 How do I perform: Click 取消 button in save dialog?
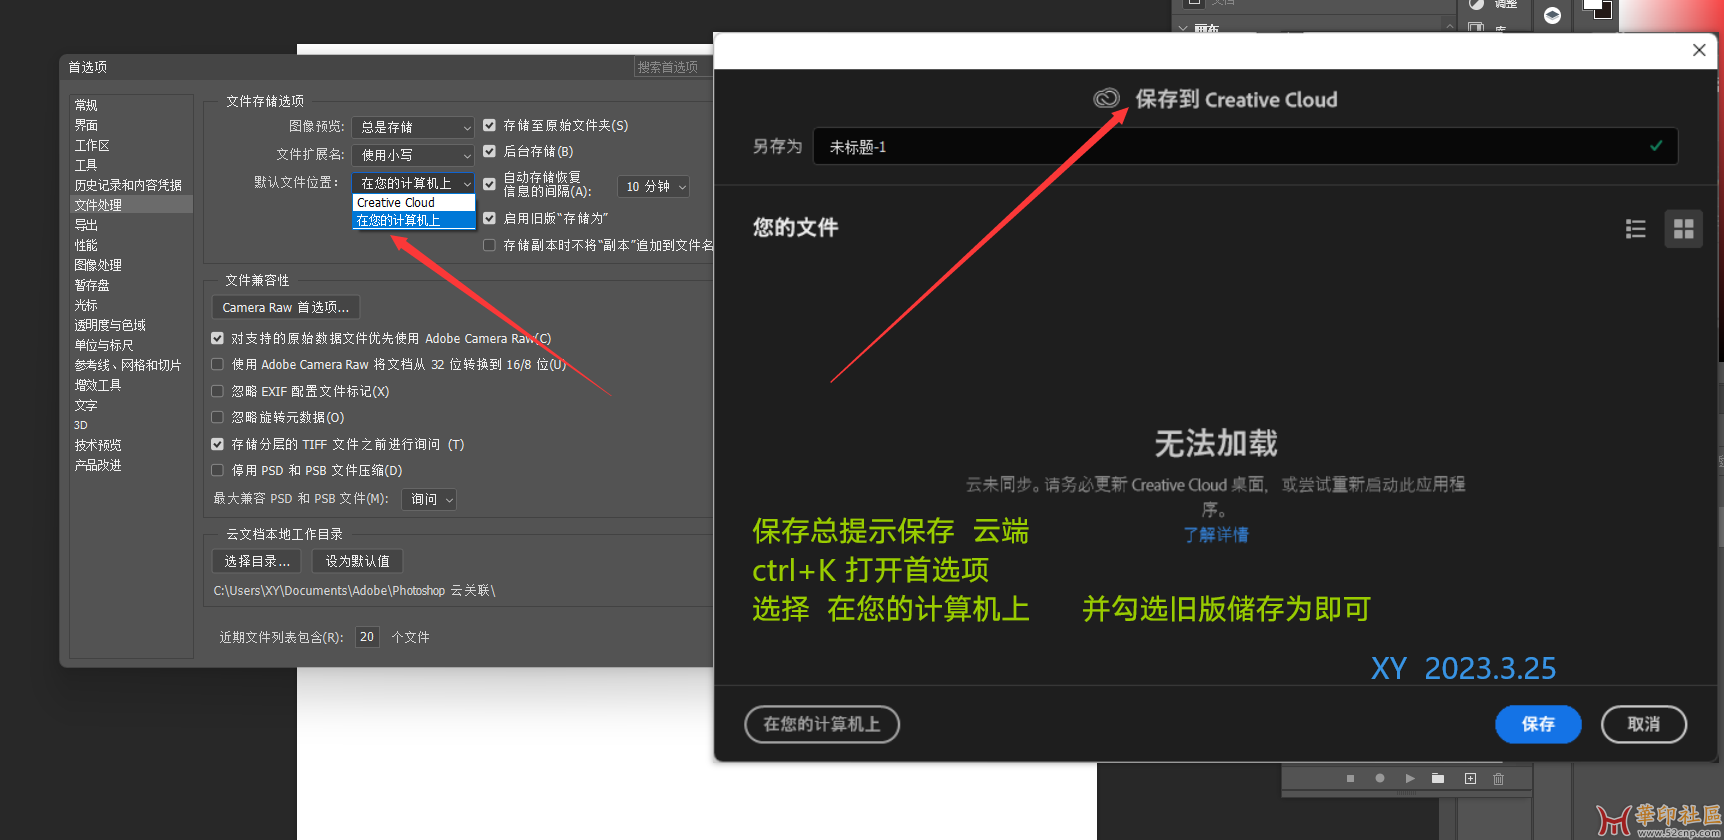(1644, 724)
